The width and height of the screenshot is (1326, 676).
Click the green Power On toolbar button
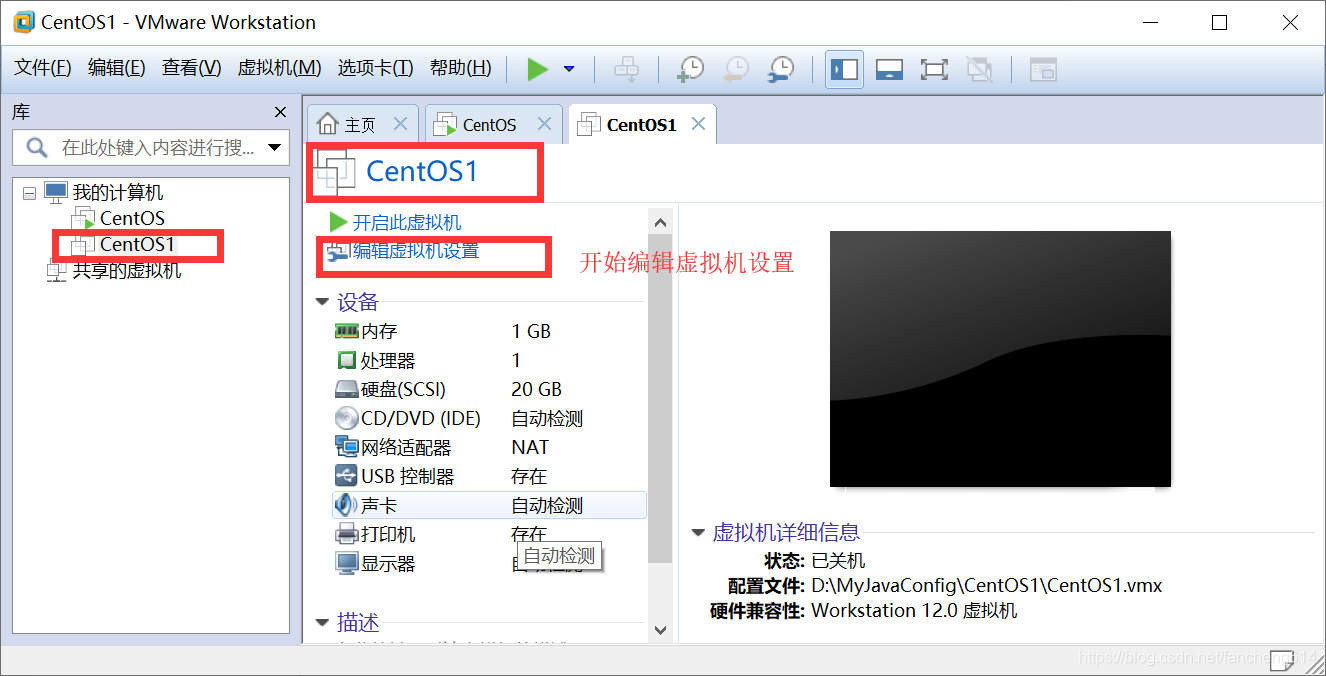click(x=538, y=69)
